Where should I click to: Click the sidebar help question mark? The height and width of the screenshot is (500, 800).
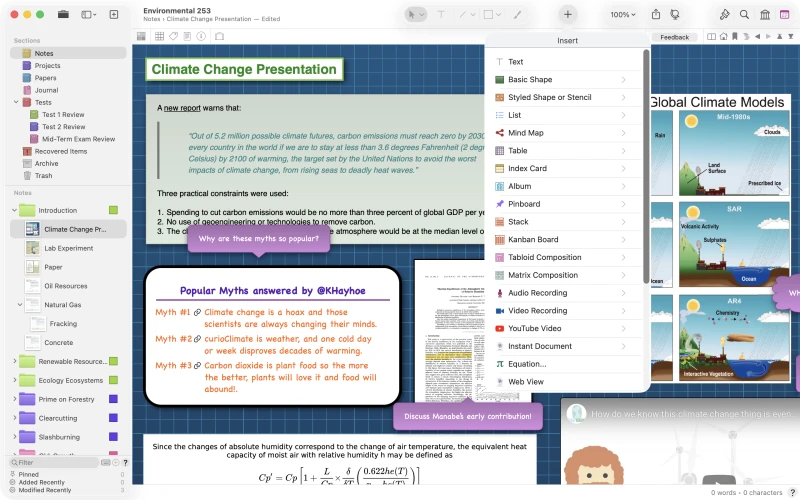pyautogui.click(x=125, y=463)
